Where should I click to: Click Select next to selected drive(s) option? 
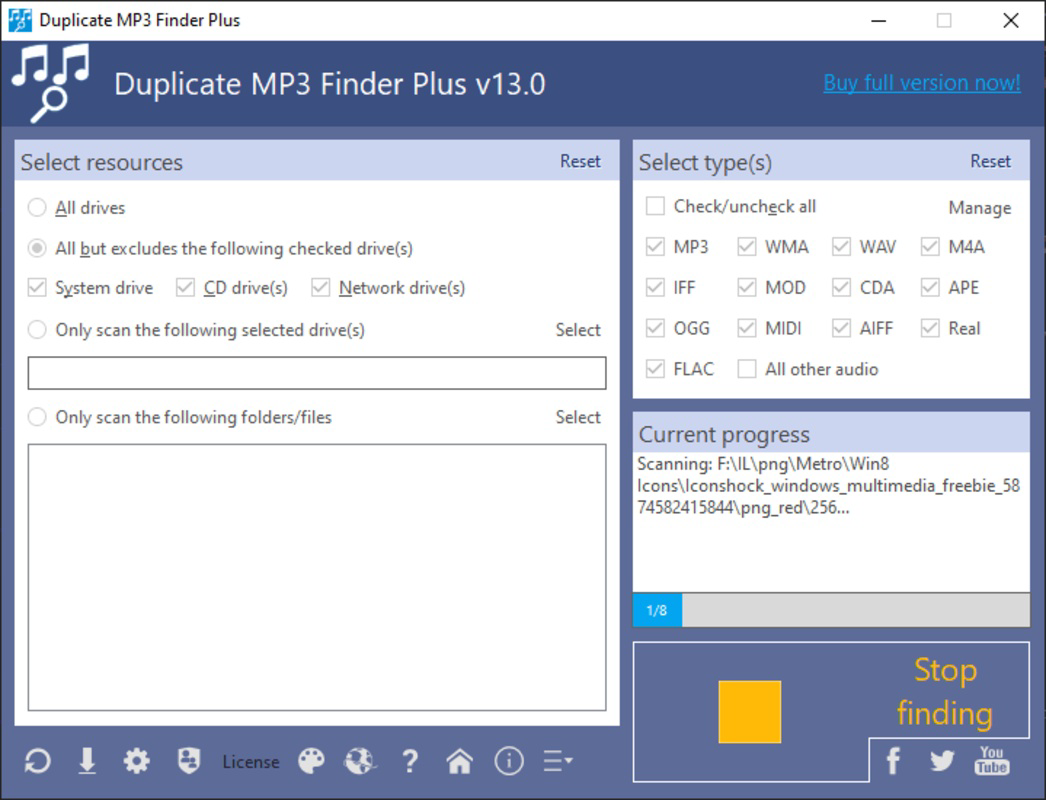click(x=578, y=330)
